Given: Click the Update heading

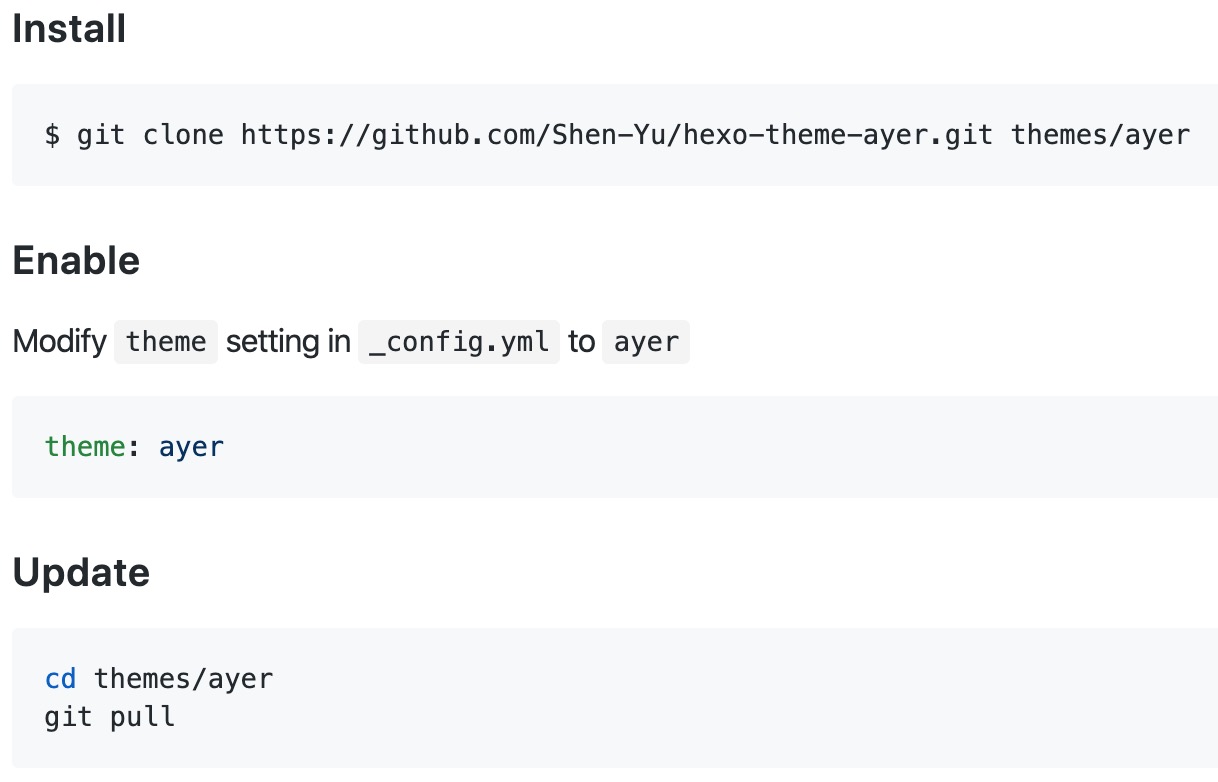Looking at the screenshot, I should (81, 573).
